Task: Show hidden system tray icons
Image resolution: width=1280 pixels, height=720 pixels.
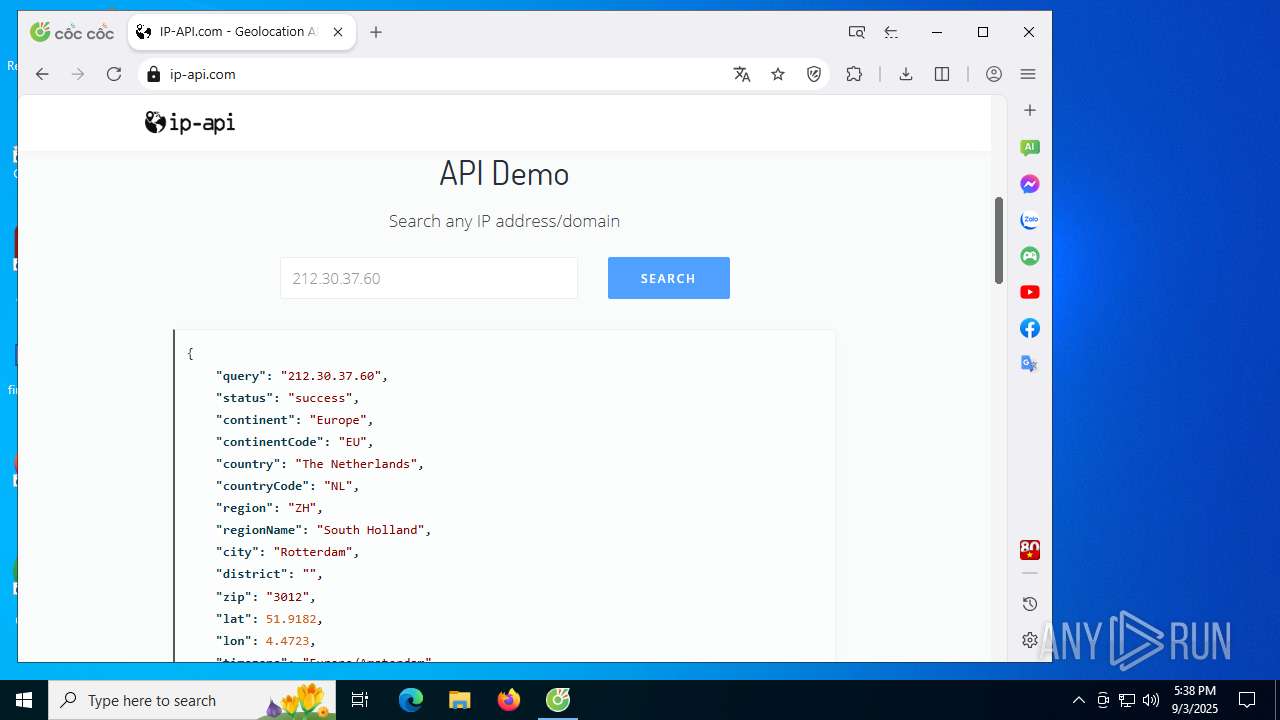Action: click(x=1078, y=700)
